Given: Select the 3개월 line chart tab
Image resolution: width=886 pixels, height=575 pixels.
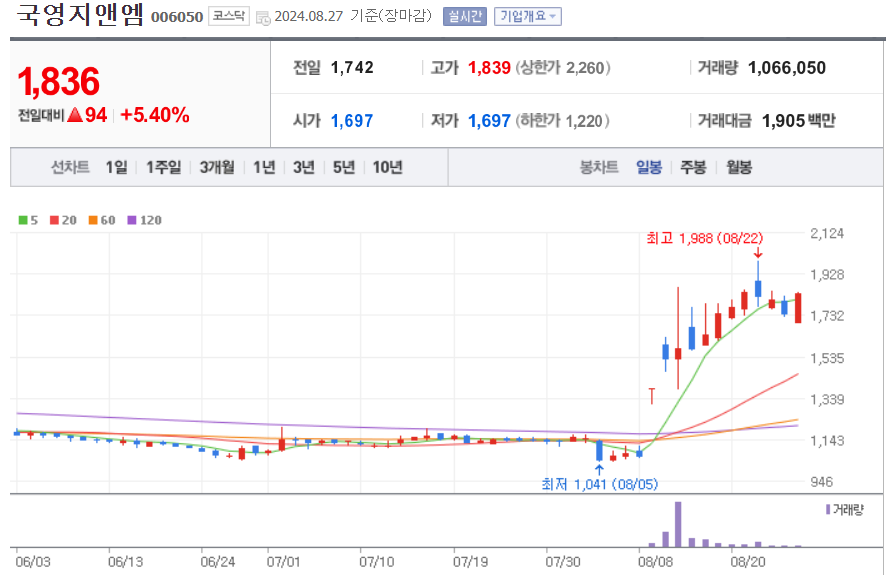Looking at the screenshot, I should tap(217, 167).
